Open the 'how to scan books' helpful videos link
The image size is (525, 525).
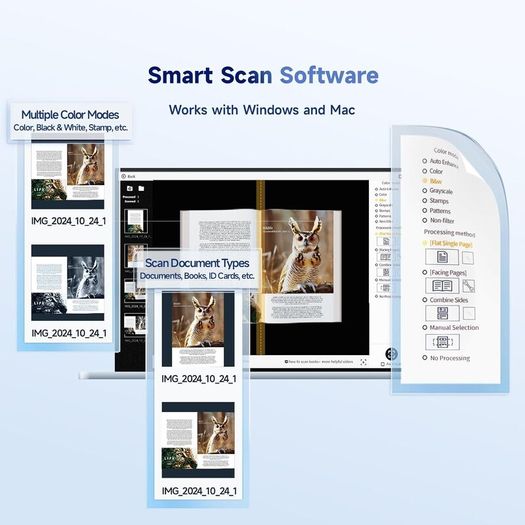[319, 362]
